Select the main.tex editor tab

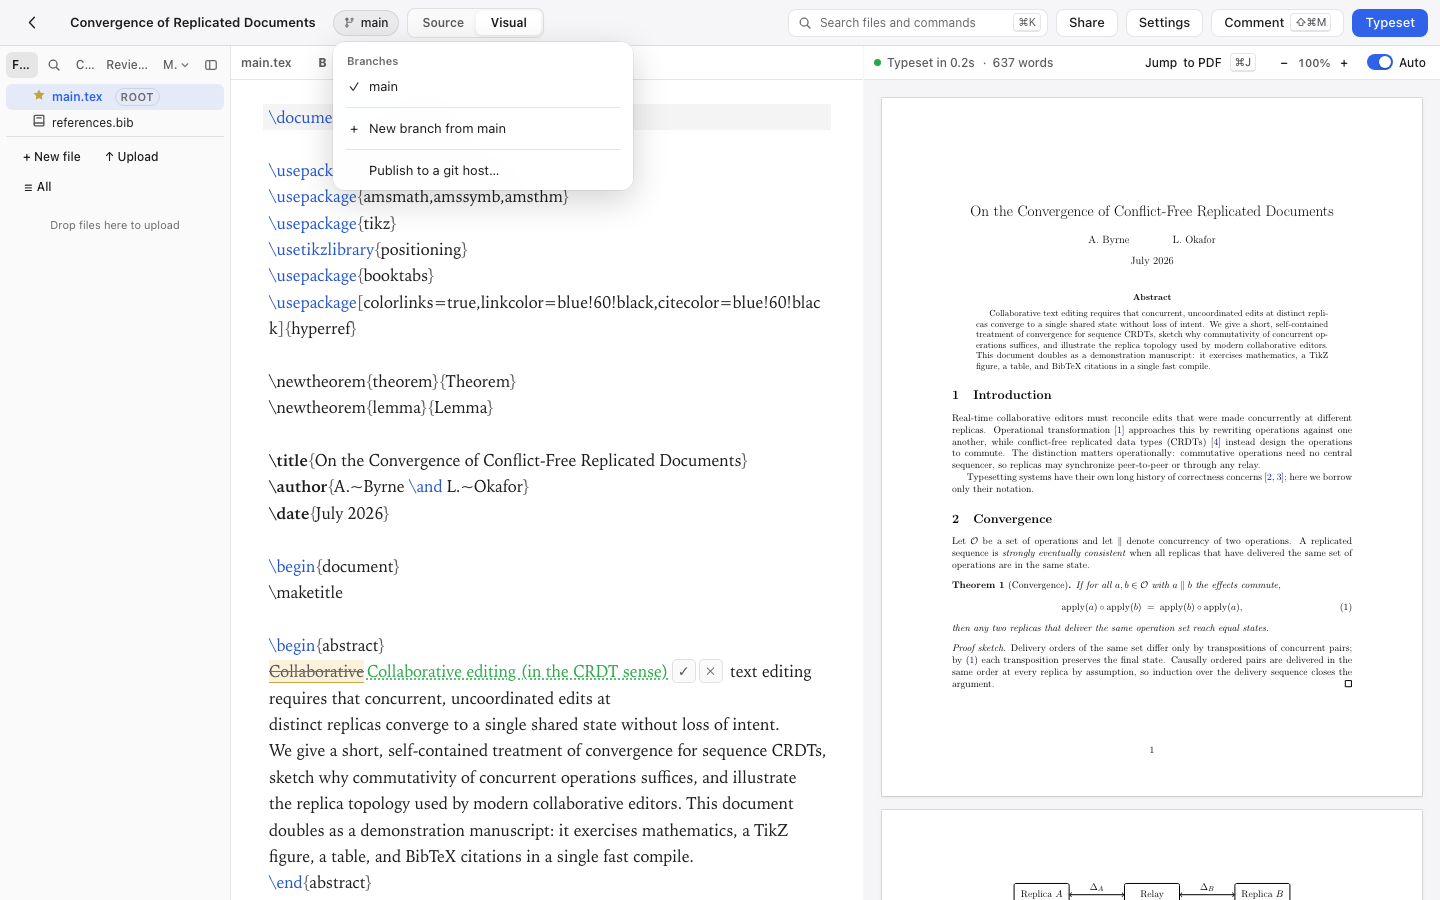point(266,62)
